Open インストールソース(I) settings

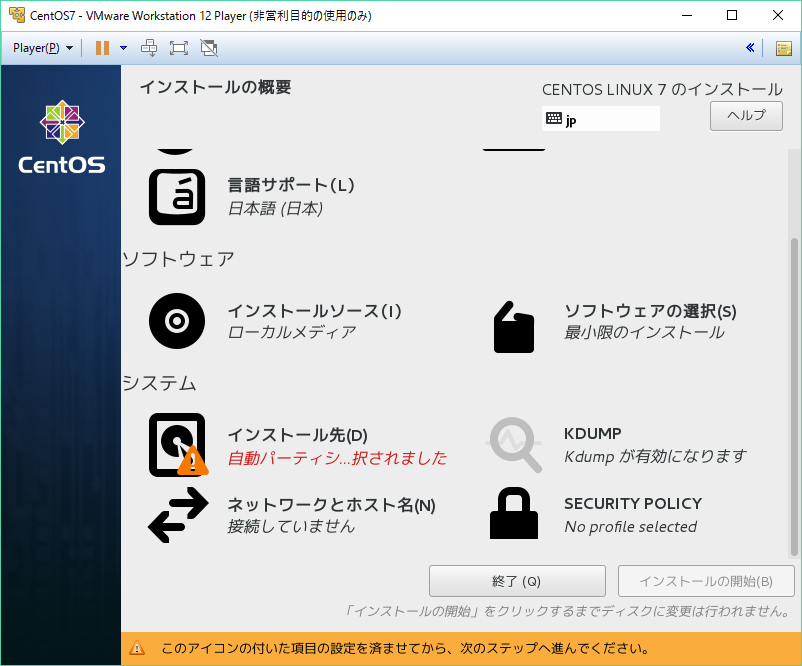pyautogui.click(x=314, y=310)
